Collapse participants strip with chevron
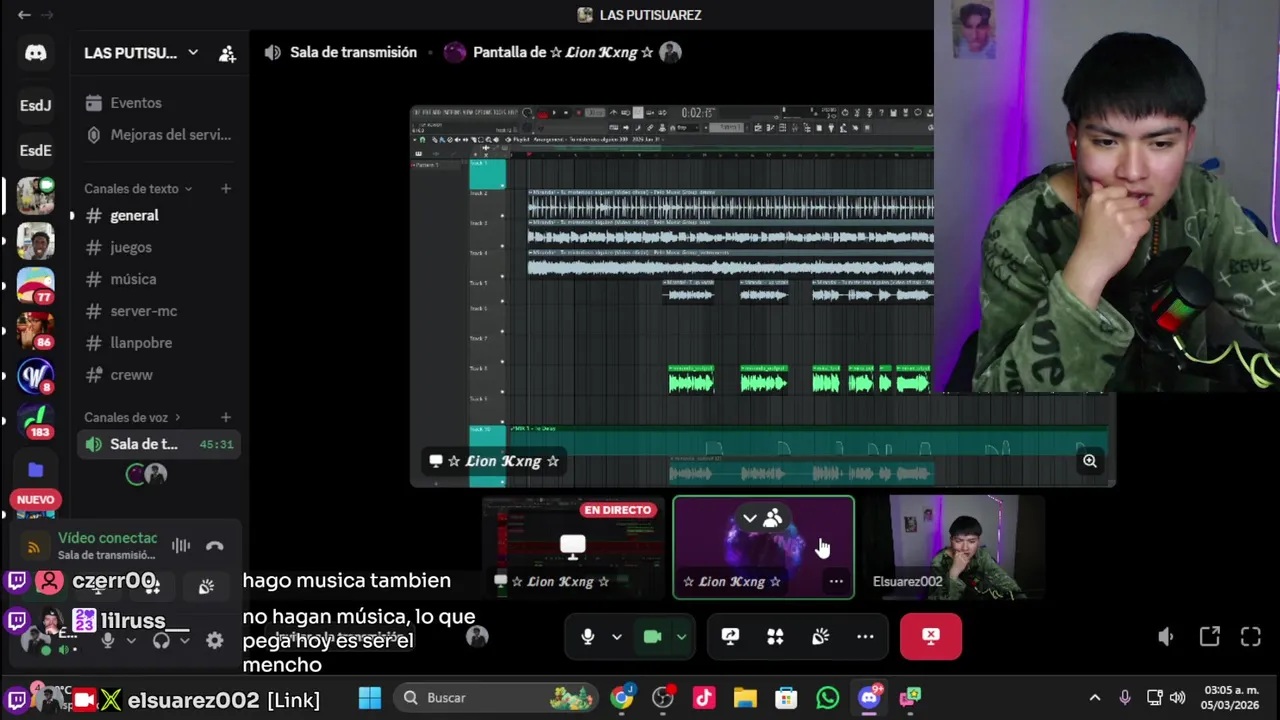1280x720 pixels. pos(749,518)
